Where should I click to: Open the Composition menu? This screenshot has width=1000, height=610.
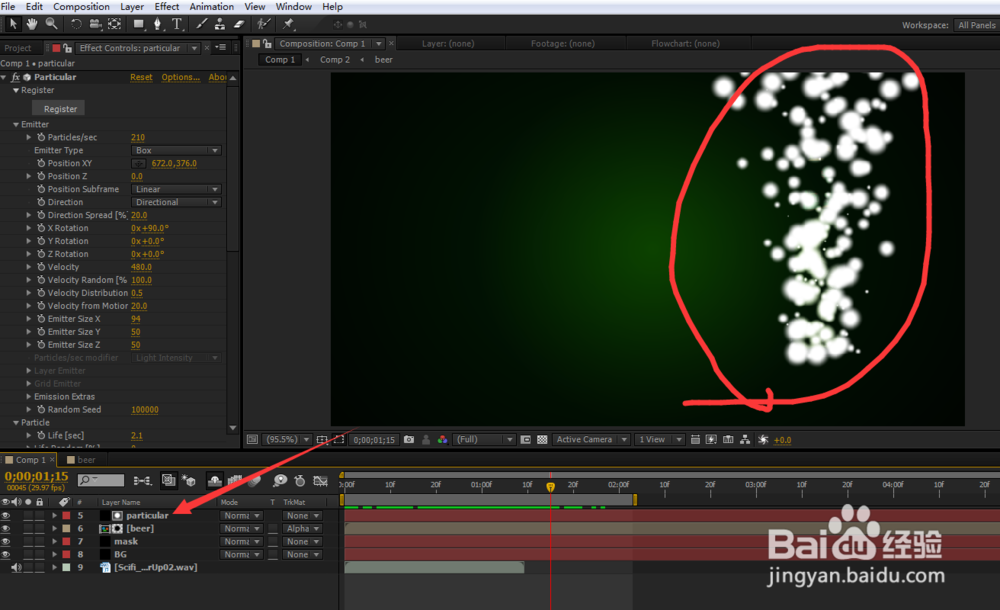[x=81, y=6]
